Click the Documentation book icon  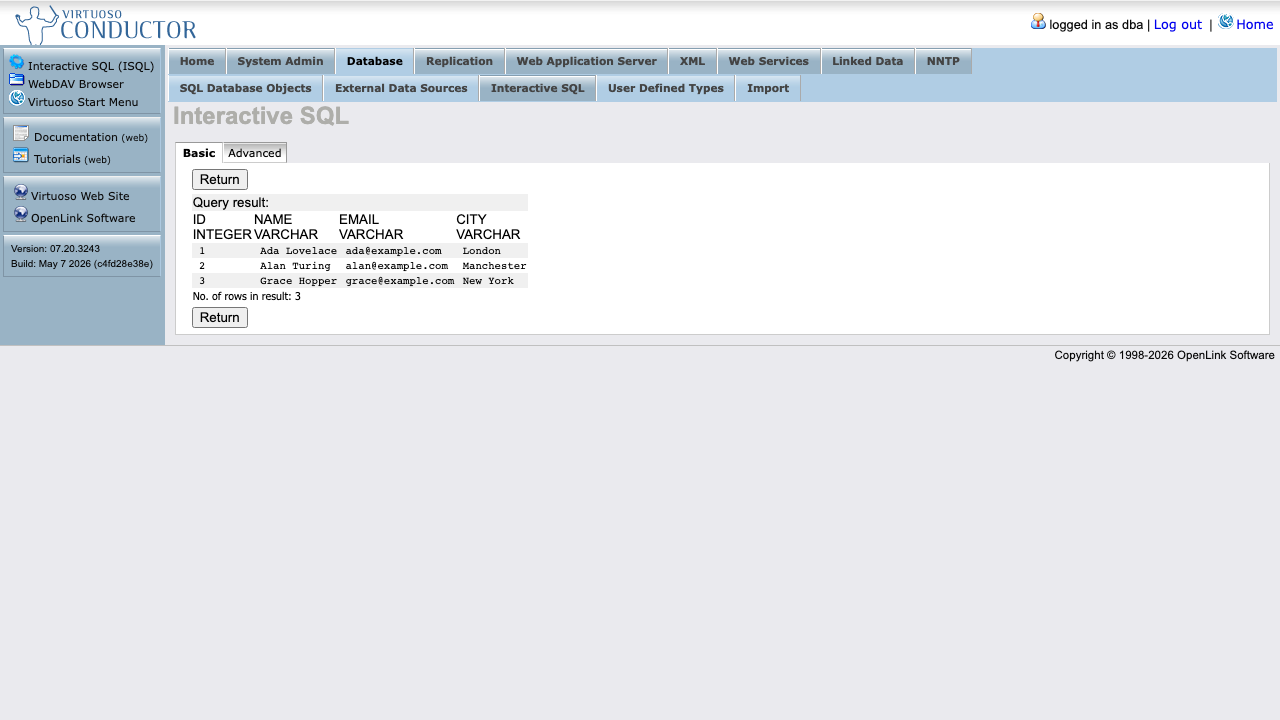coord(21,133)
